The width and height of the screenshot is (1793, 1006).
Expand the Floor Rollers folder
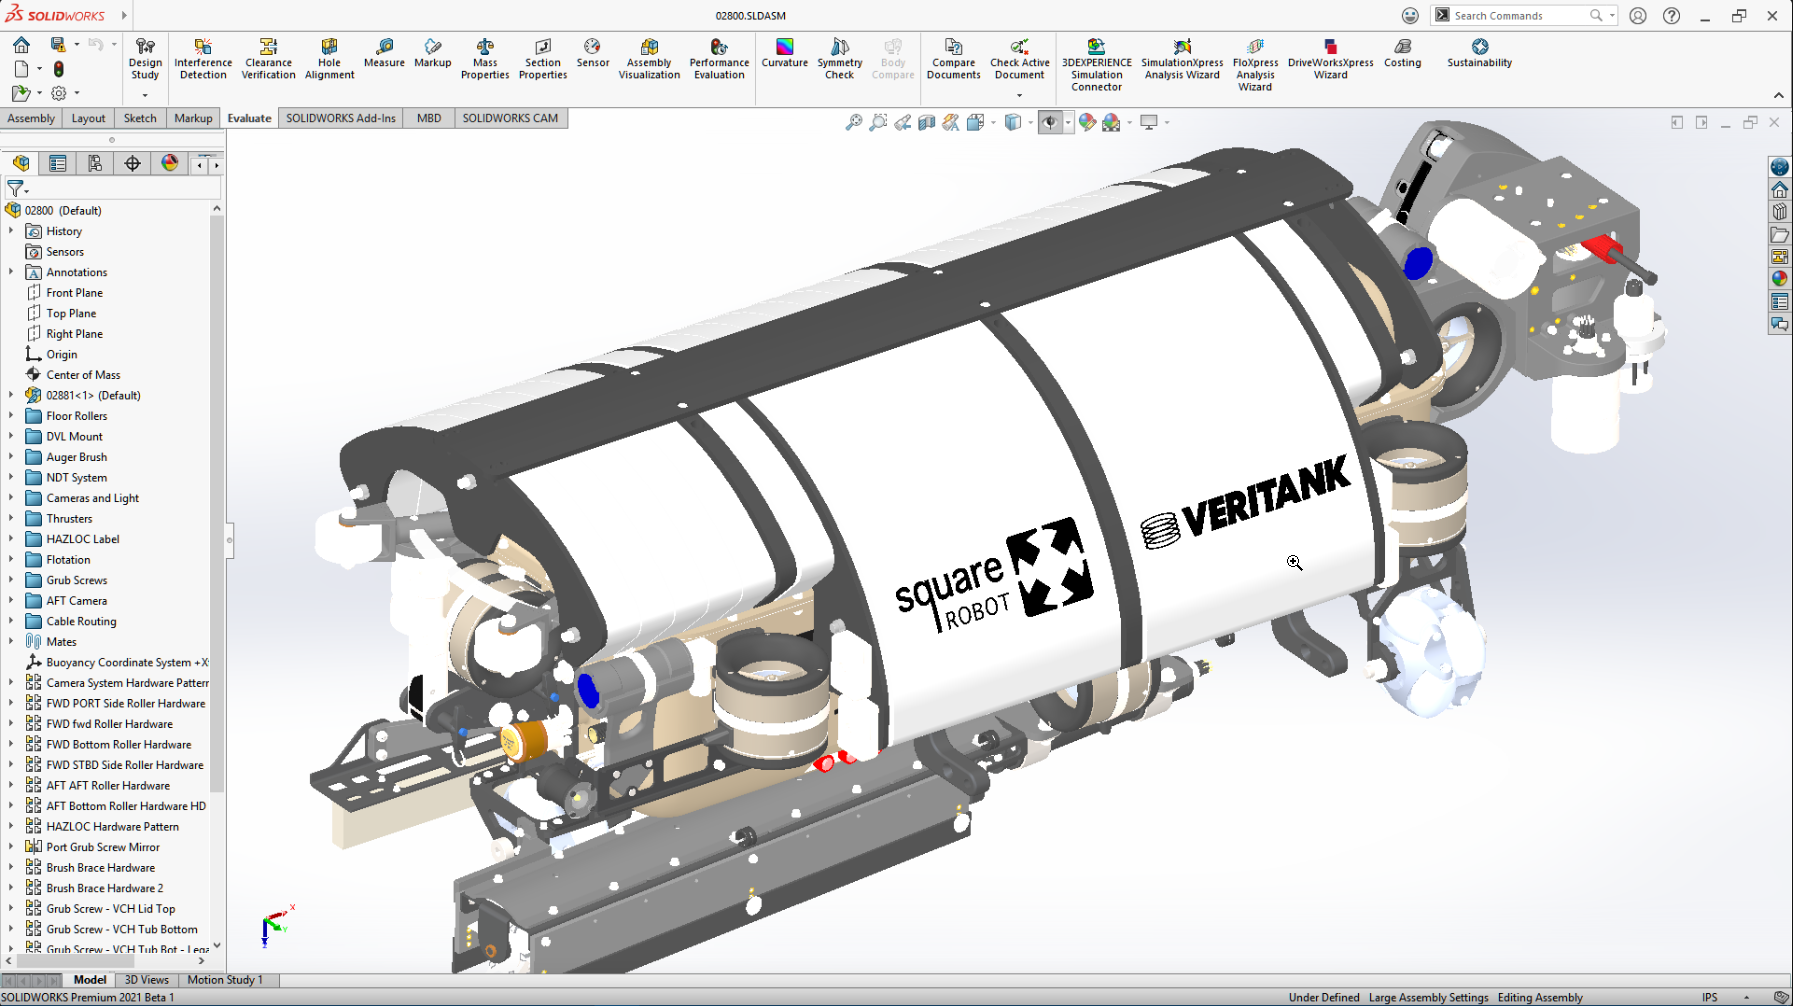coord(11,416)
